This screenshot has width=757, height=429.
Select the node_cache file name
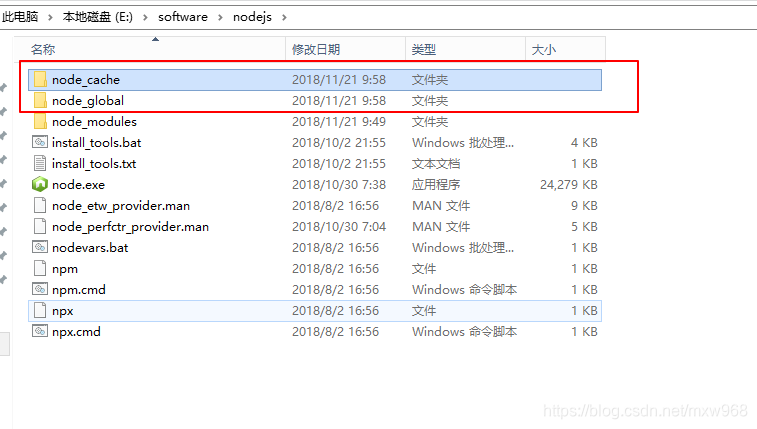86,80
